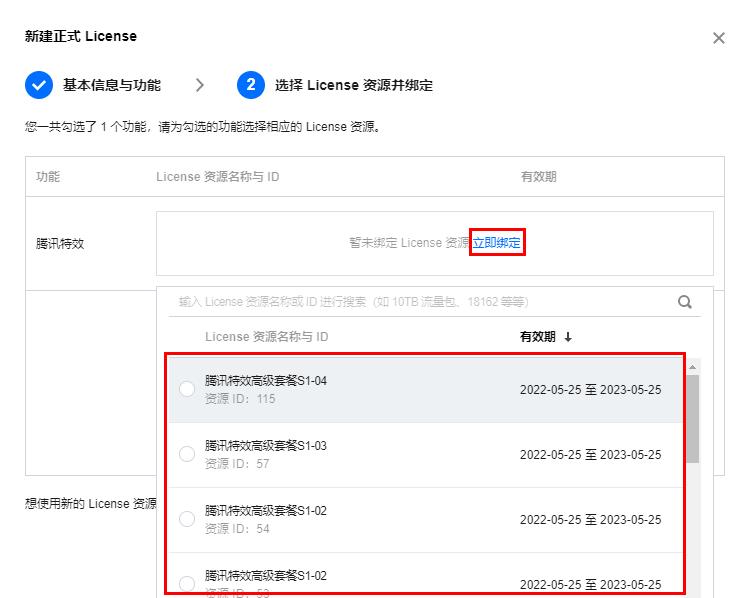The image size is (750, 598).
Task: Click the search magnifier icon
Action: [684, 302]
